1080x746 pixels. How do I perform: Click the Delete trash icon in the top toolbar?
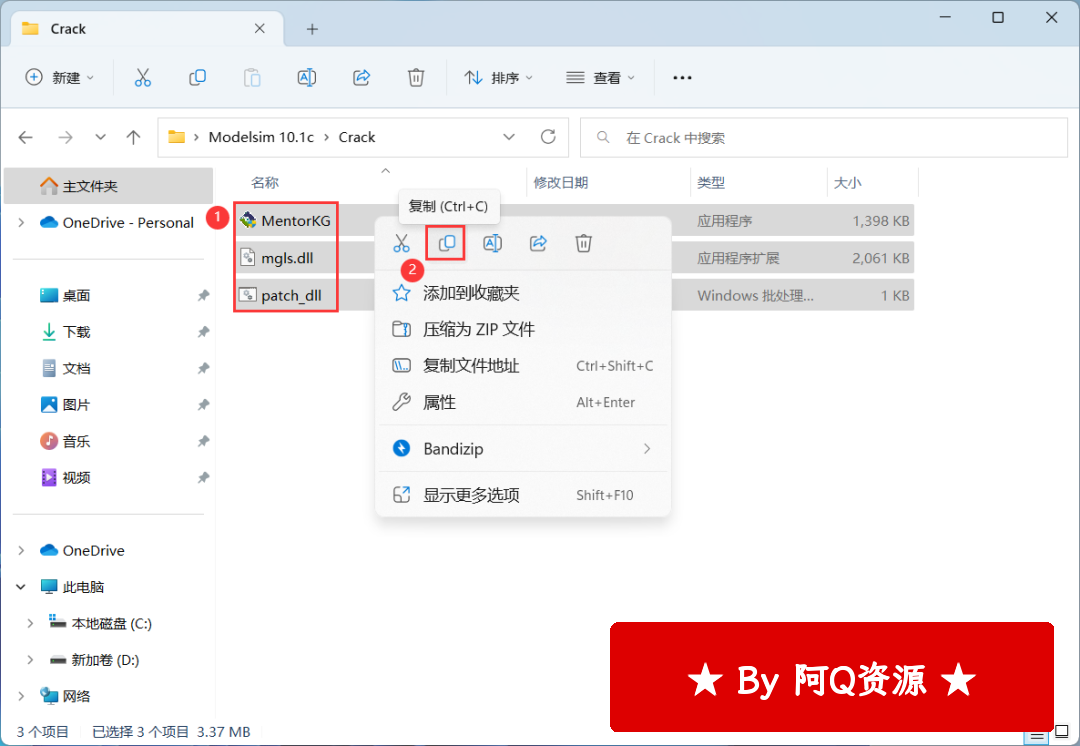click(x=416, y=78)
